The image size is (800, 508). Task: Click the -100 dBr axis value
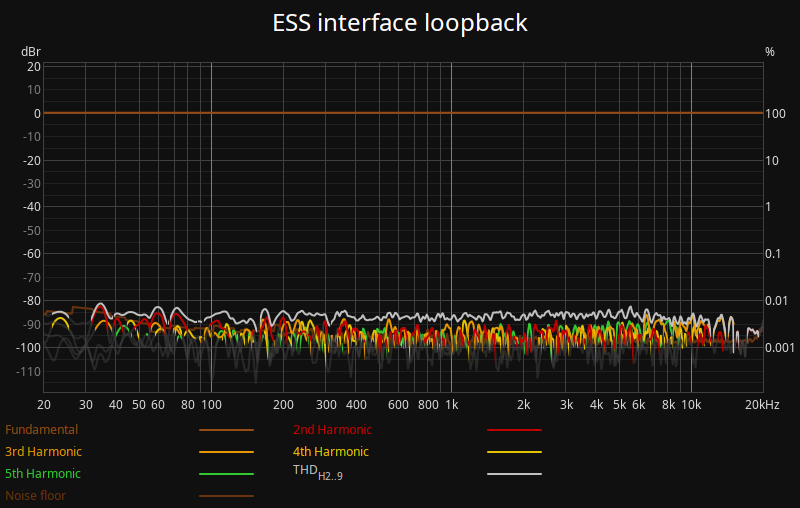[x=29, y=347]
